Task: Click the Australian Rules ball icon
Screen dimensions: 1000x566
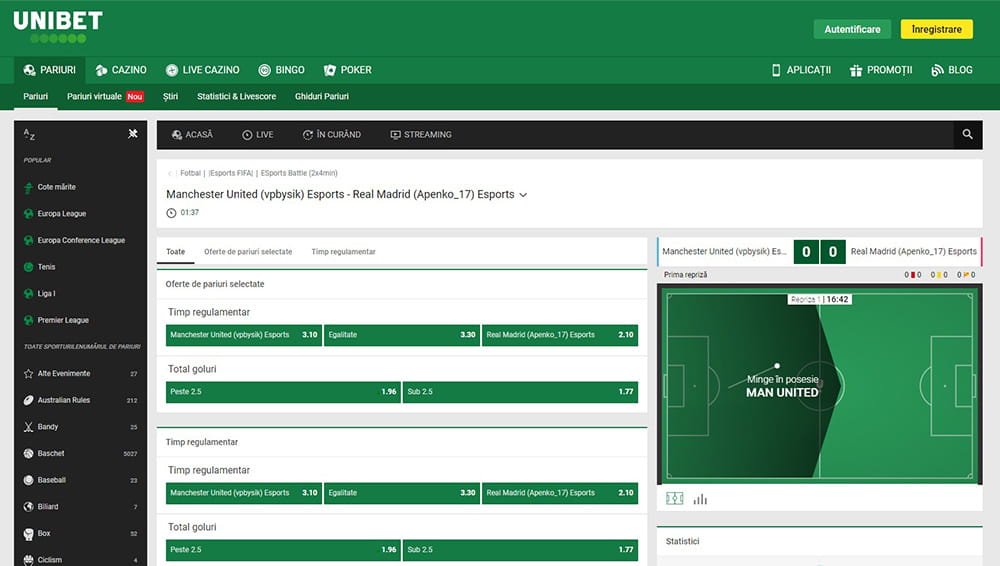Action: click(x=28, y=400)
